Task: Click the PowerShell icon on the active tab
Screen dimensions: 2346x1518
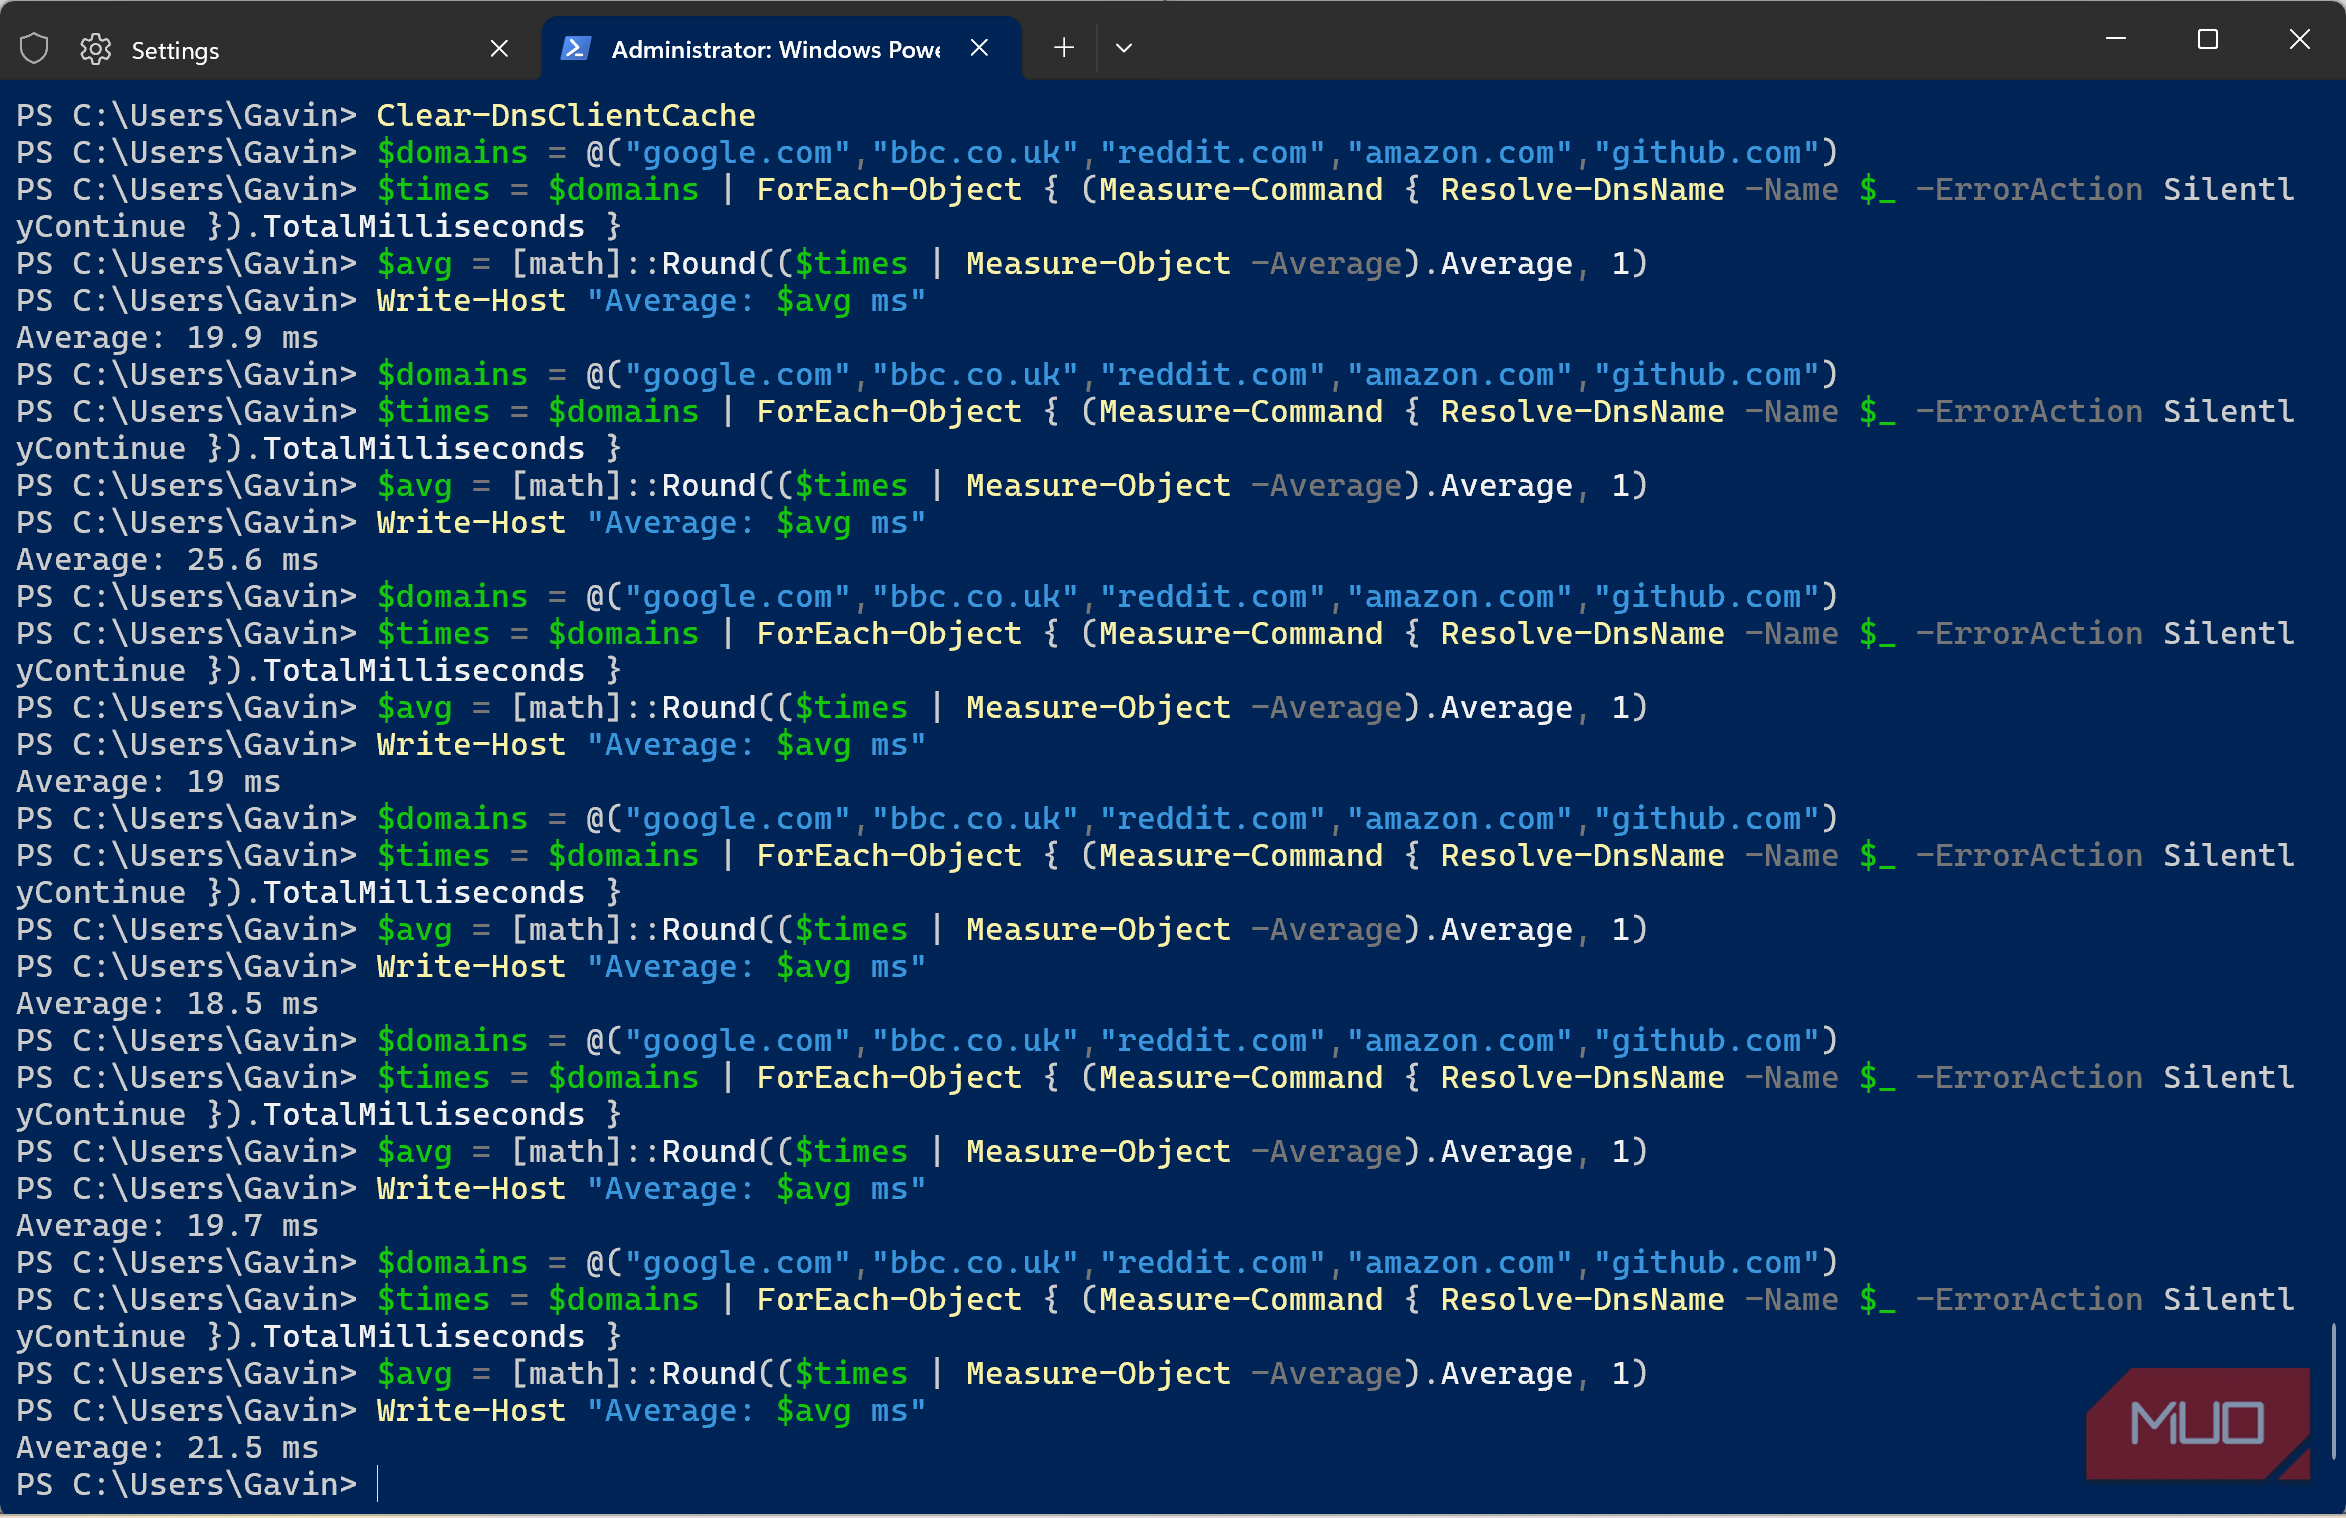Action: [576, 48]
